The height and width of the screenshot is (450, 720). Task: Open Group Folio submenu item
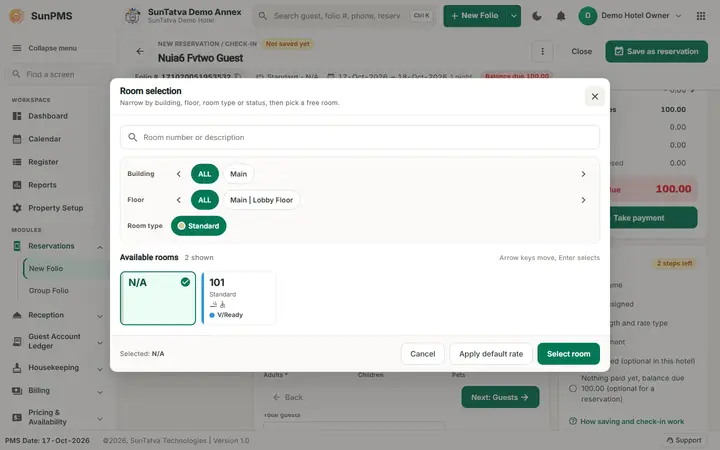(49, 291)
